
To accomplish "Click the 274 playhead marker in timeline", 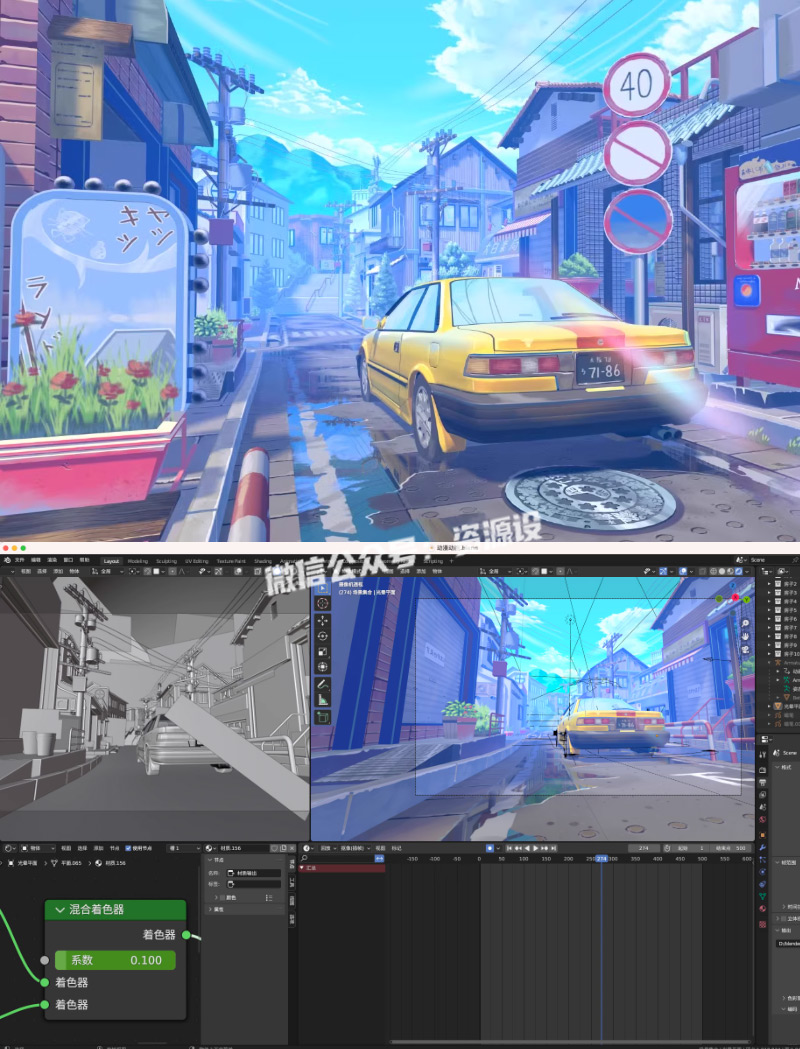I will (x=601, y=858).
